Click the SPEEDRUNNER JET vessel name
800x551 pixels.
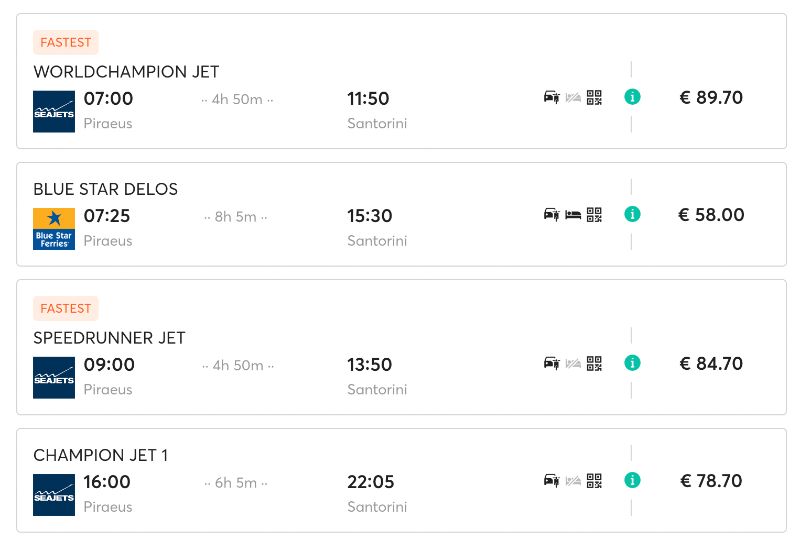coord(109,338)
